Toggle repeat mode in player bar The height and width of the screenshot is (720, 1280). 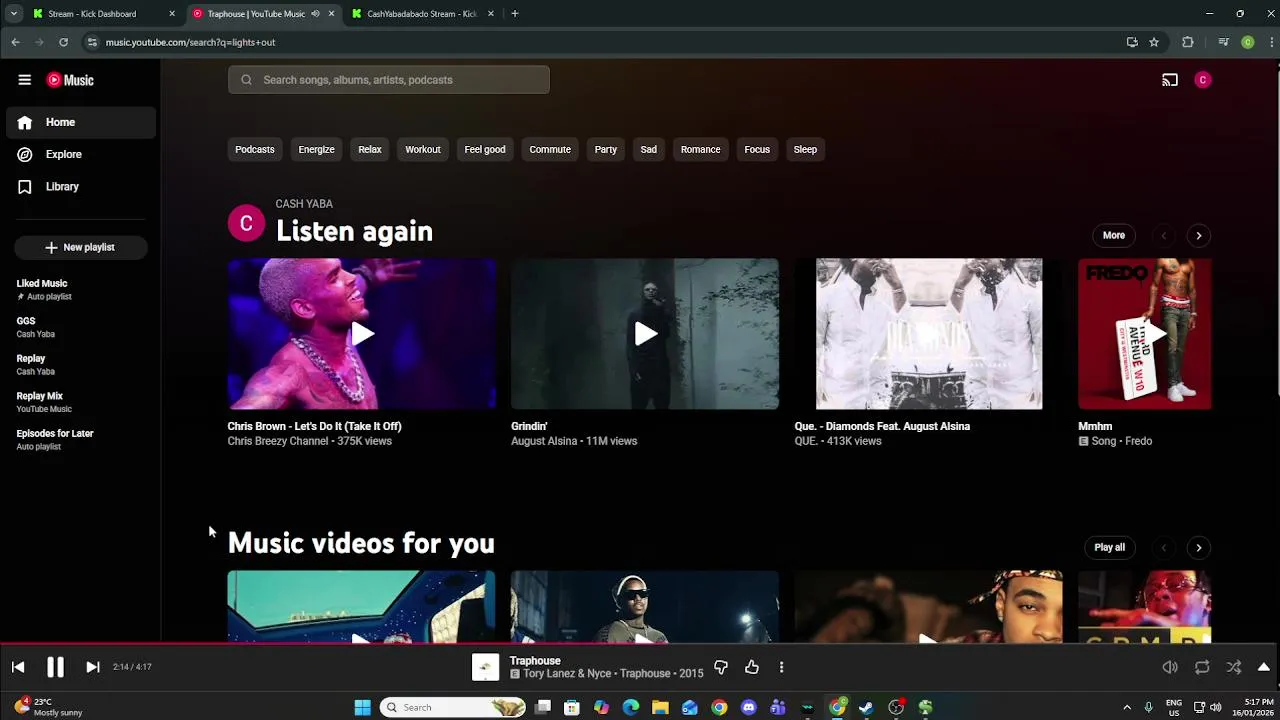tap(1202, 667)
